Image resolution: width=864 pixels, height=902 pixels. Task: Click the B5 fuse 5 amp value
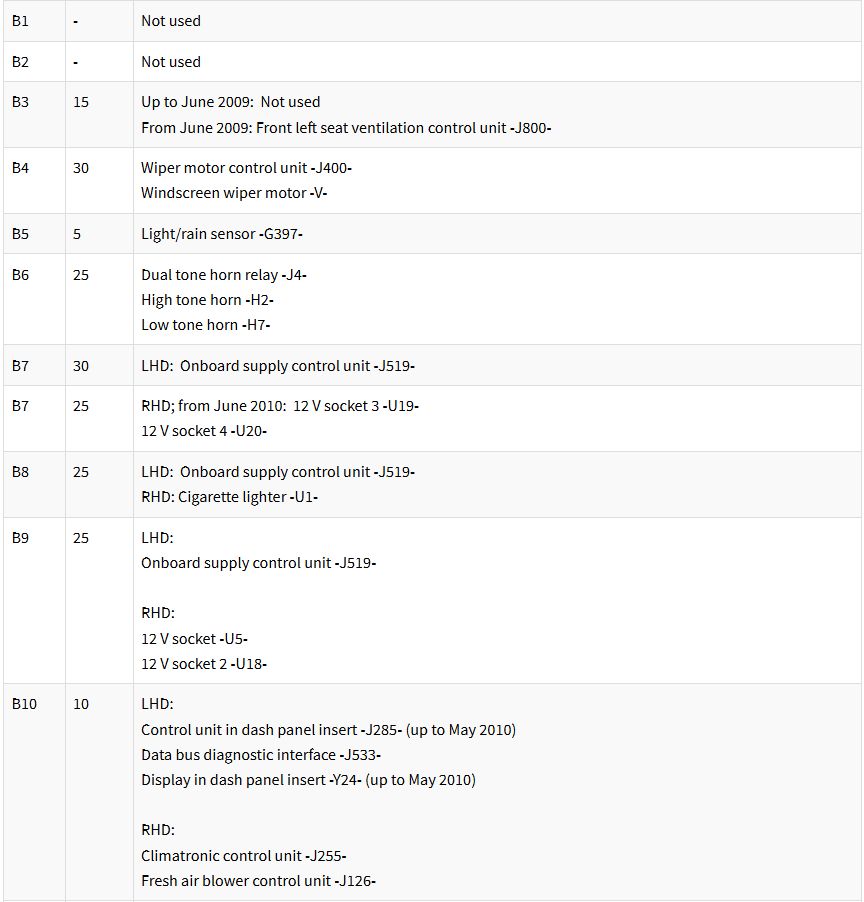(x=77, y=234)
